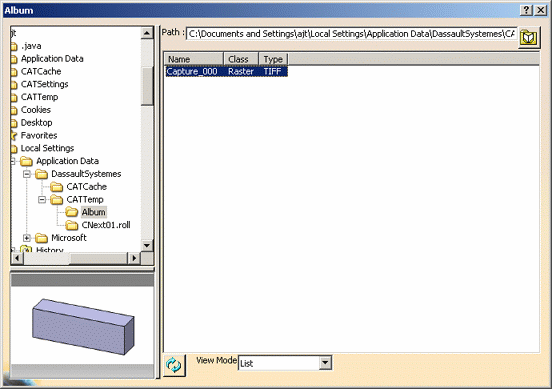Select the Album folder icon in tree
Viewport: 552px width, 389px height.
[x=72, y=212]
